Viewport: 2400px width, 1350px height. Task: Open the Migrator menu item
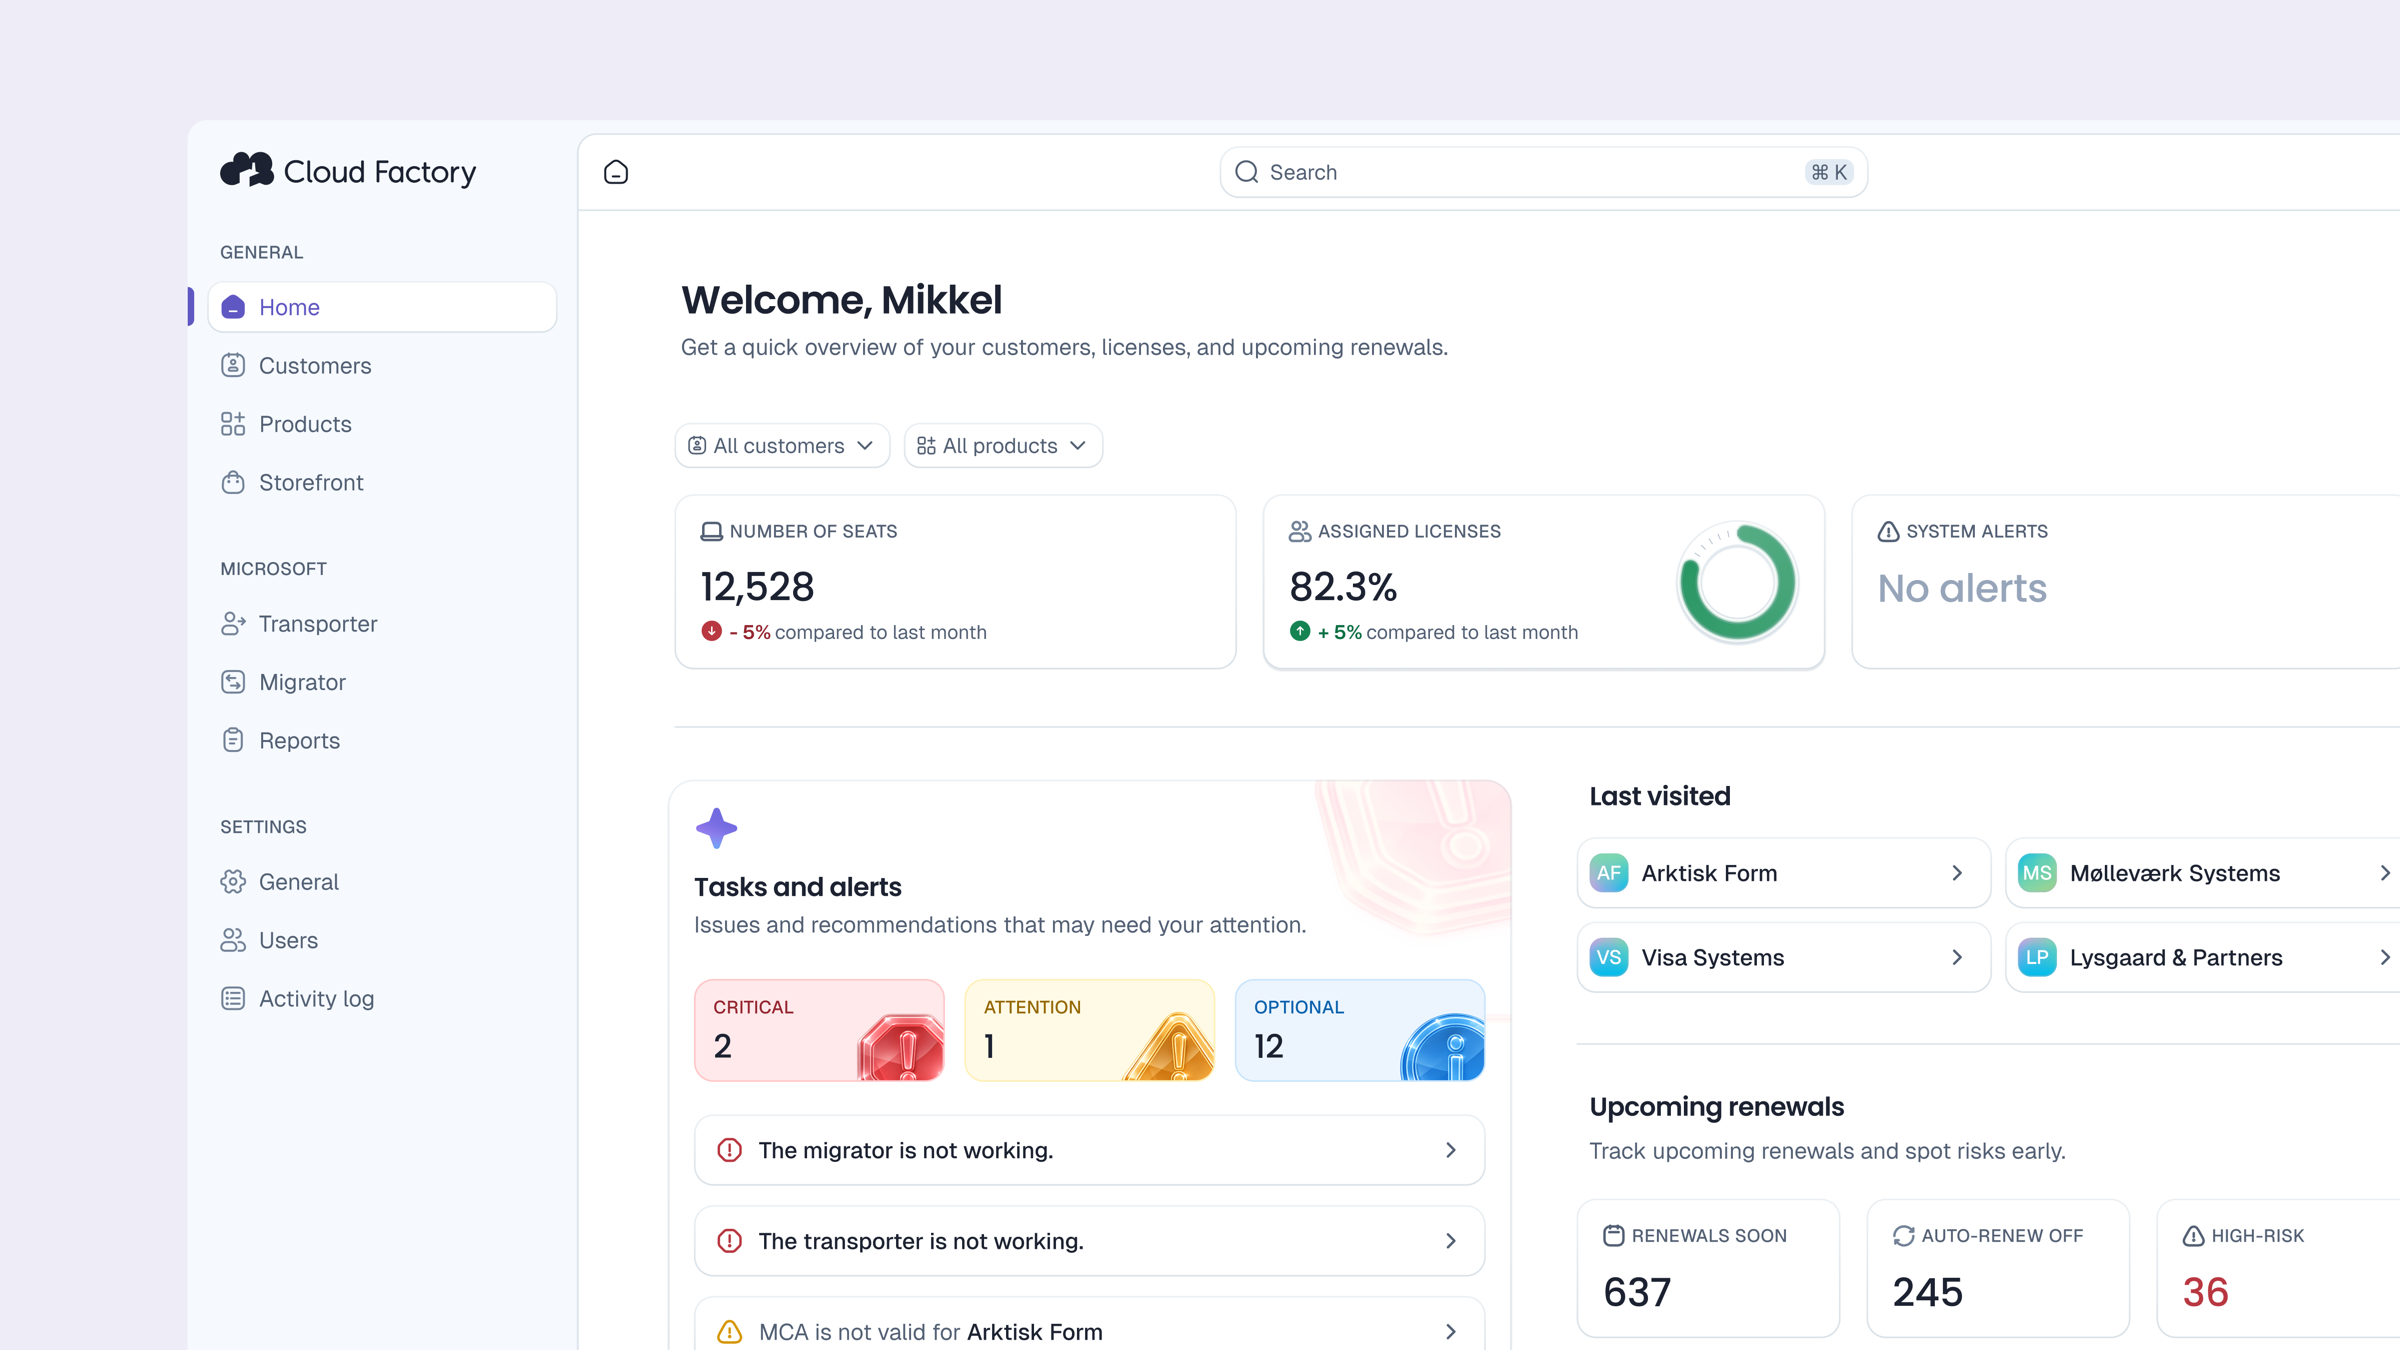[382, 682]
